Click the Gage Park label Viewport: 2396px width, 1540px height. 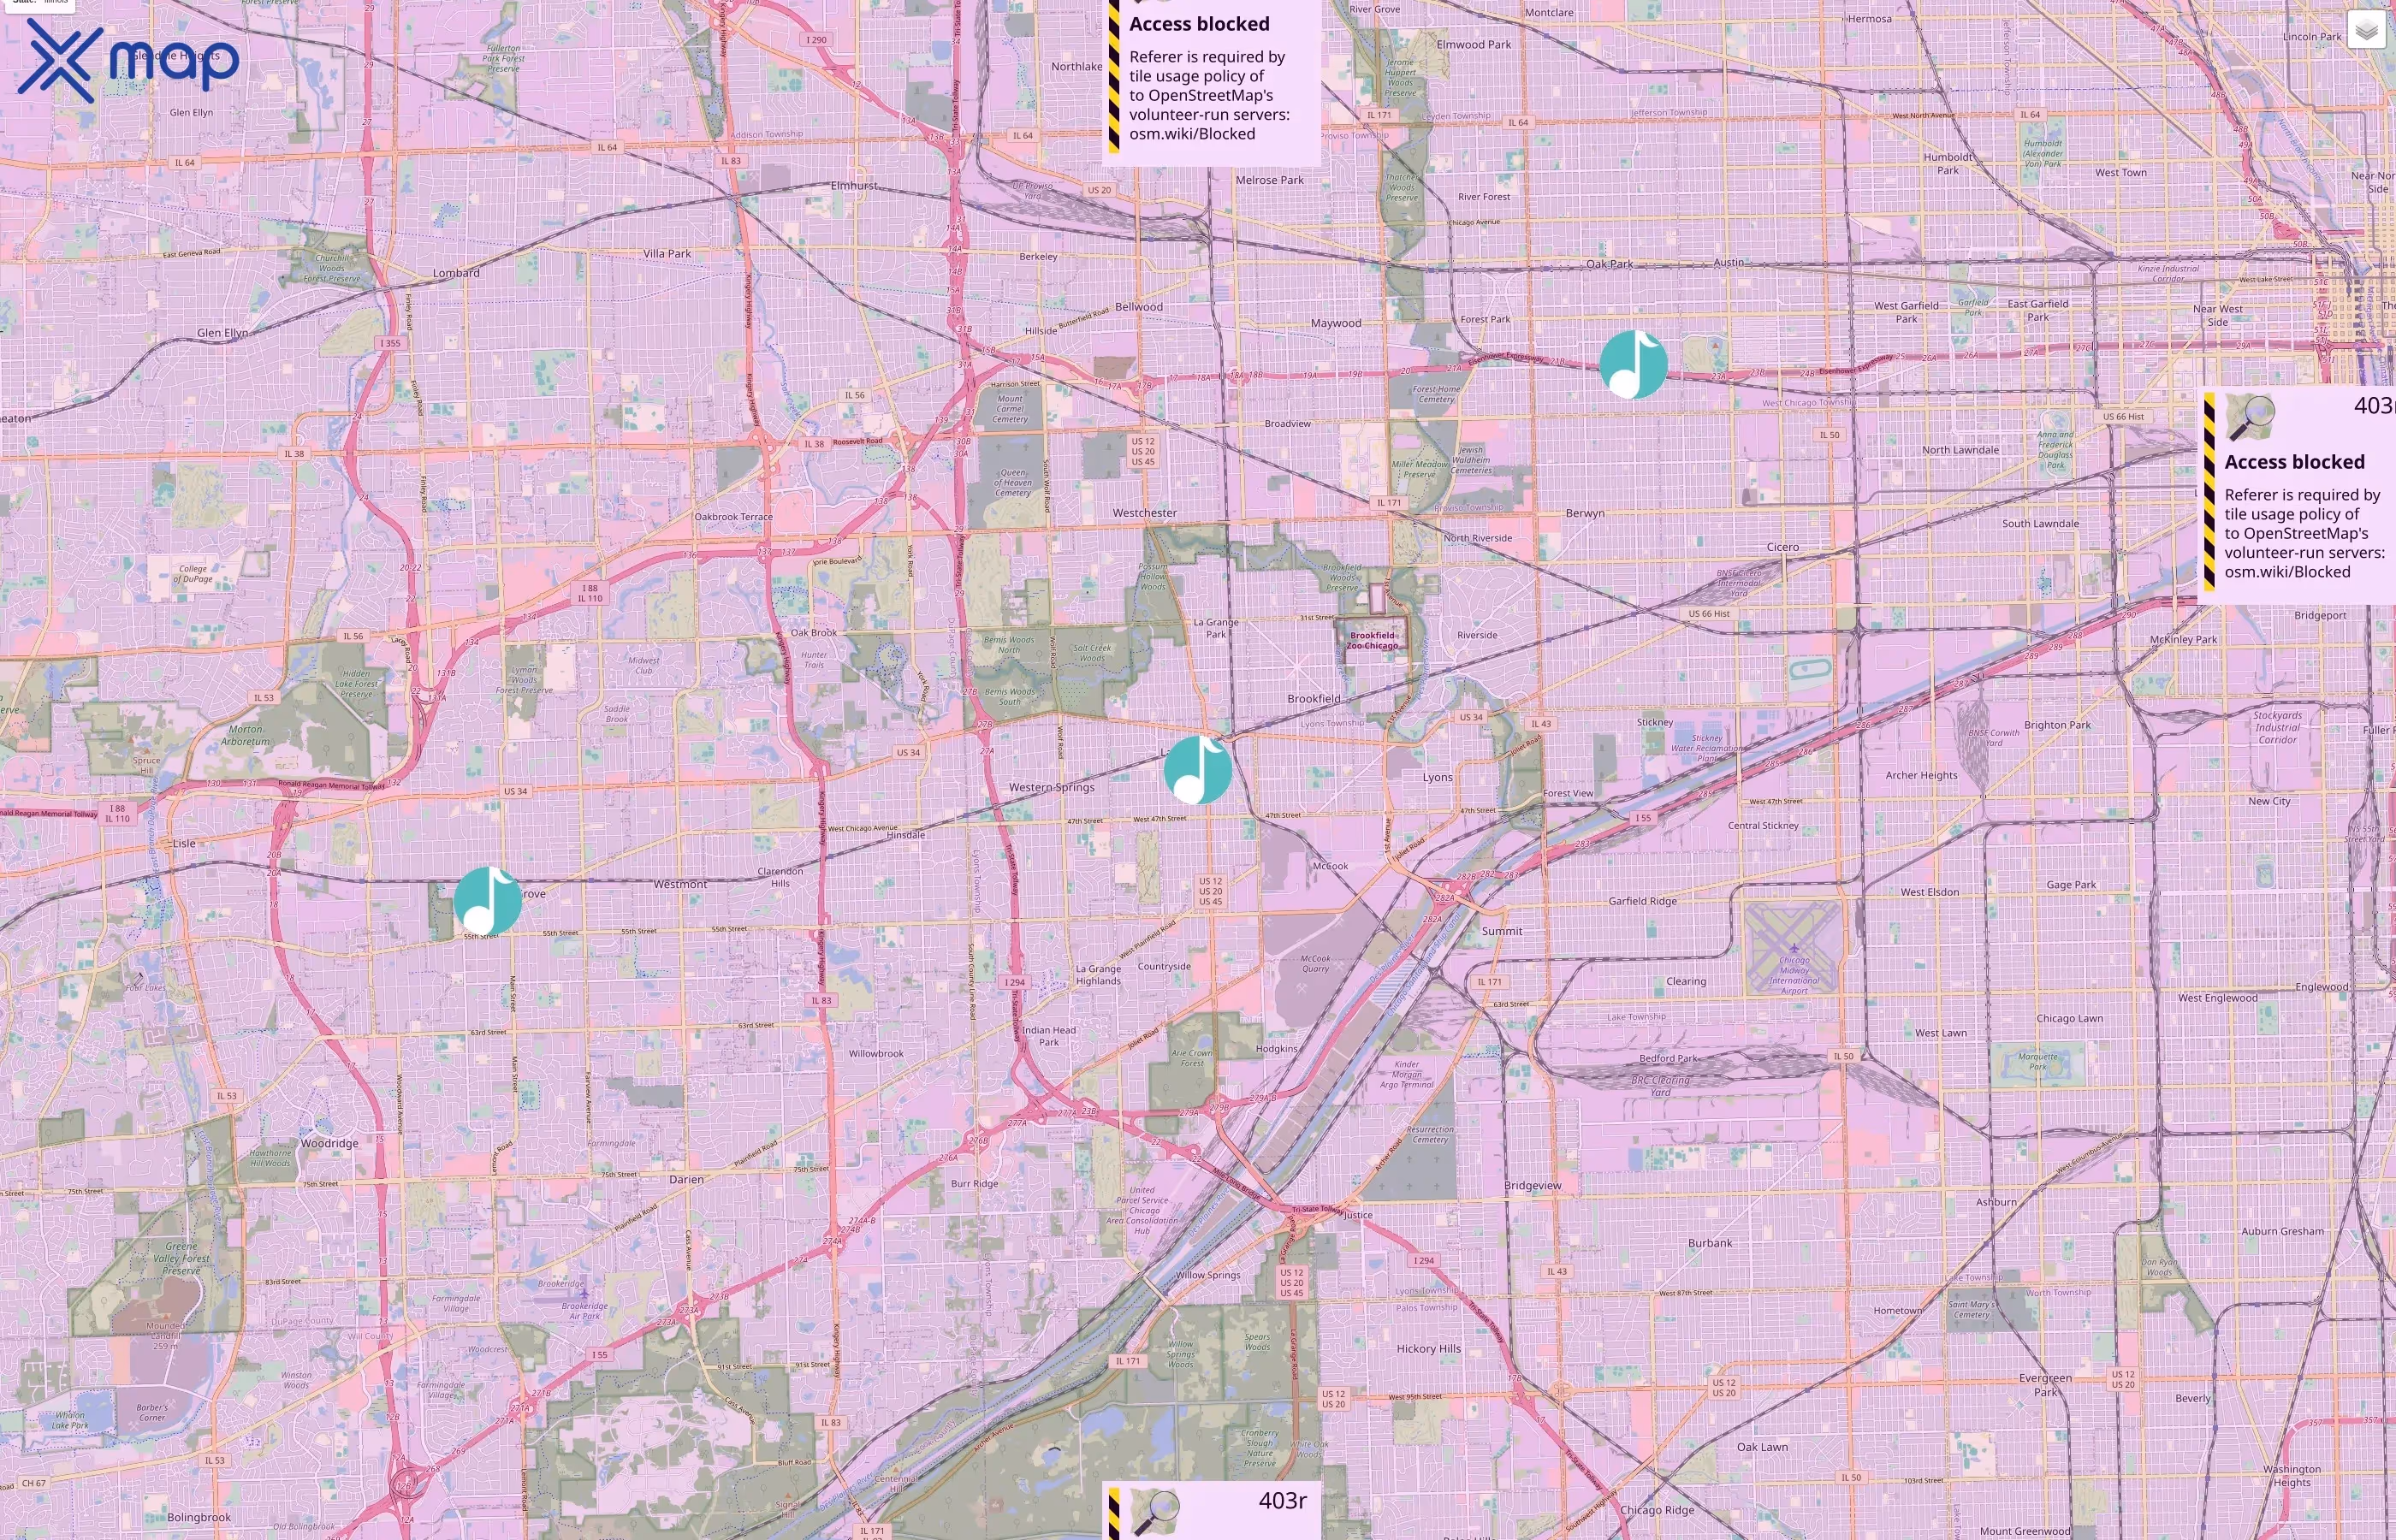click(2070, 885)
